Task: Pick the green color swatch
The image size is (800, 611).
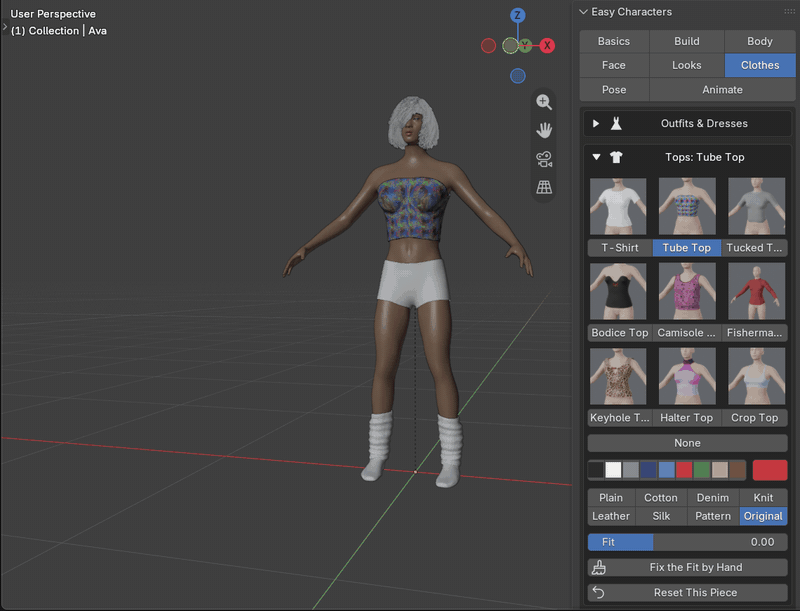Action: click(x=702, y=470)
